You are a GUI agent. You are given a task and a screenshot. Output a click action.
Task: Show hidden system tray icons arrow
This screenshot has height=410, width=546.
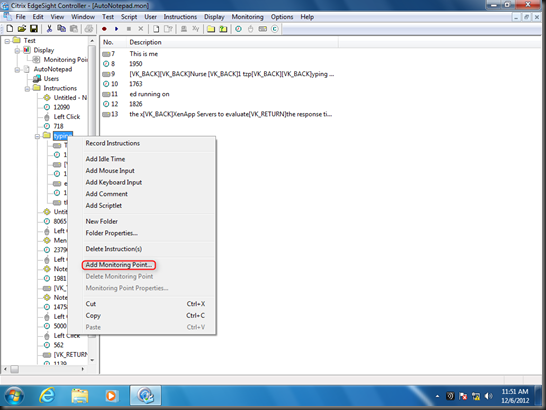pos(437,396)
